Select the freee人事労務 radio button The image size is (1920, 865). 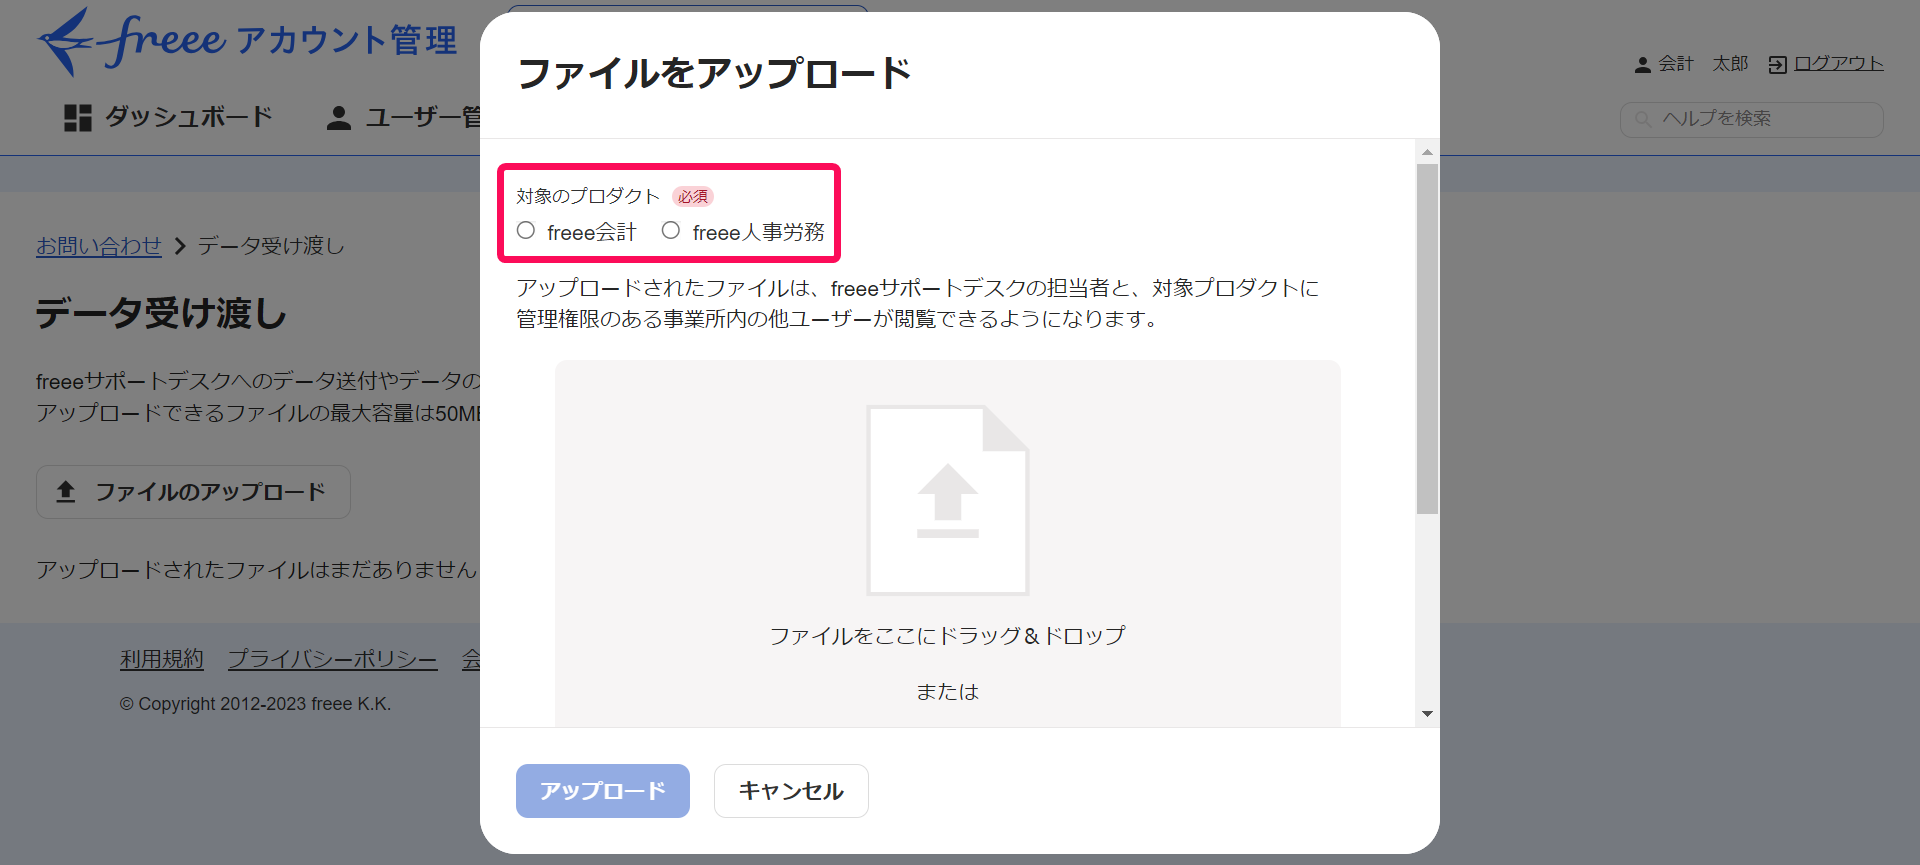point(671,231)
